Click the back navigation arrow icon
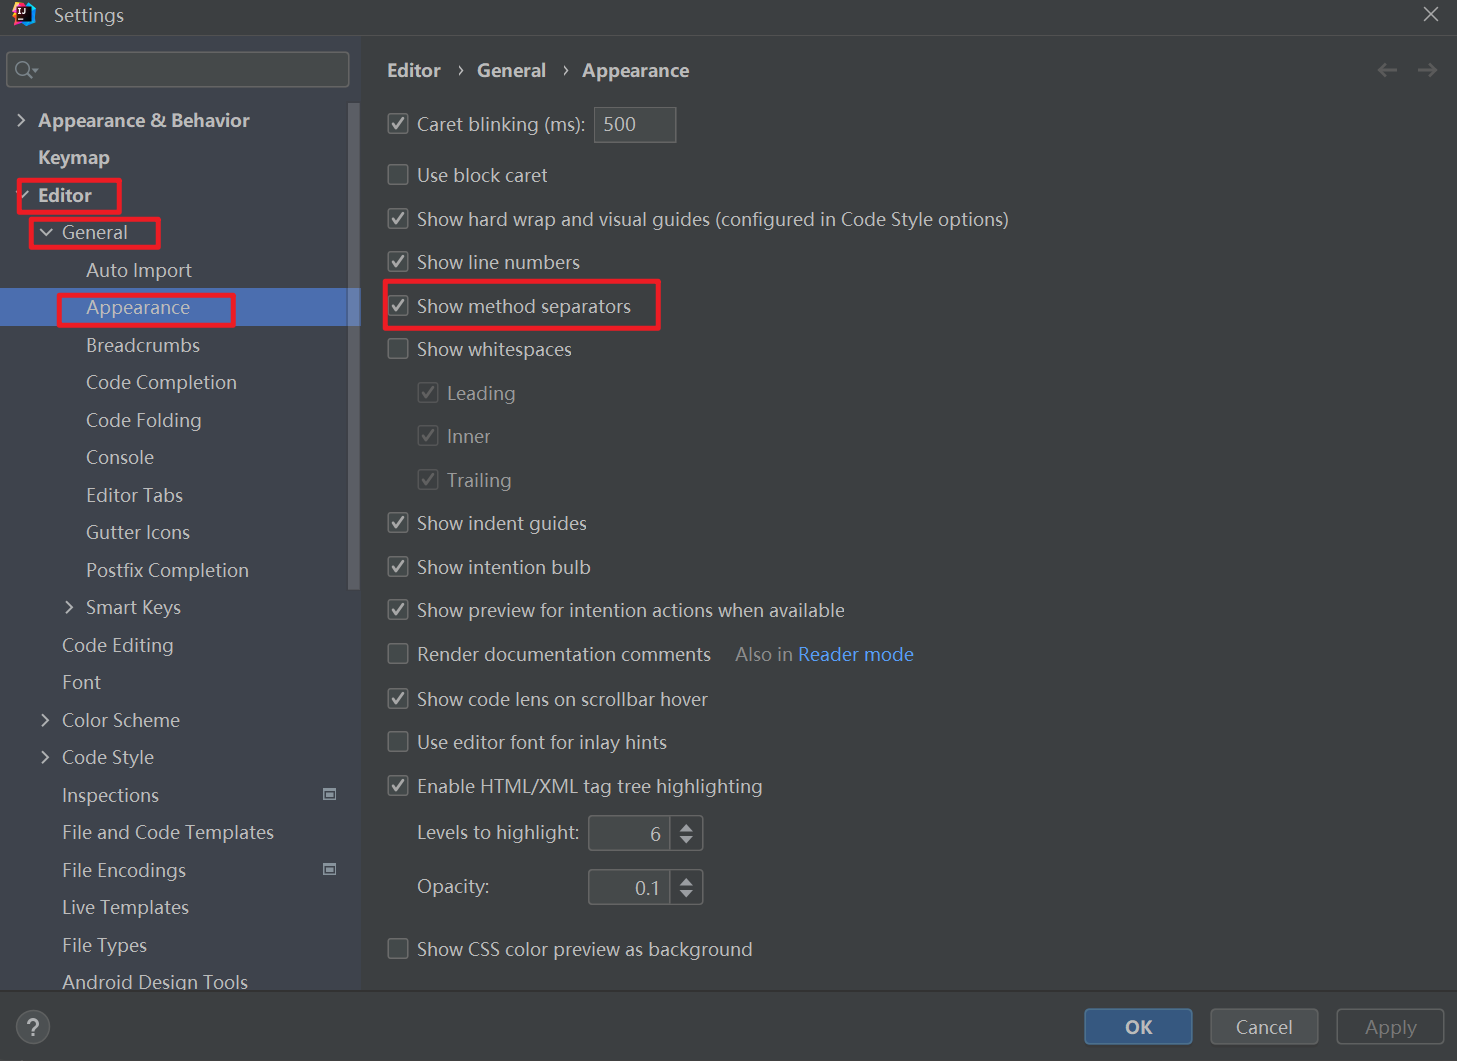 (1387, 70)
